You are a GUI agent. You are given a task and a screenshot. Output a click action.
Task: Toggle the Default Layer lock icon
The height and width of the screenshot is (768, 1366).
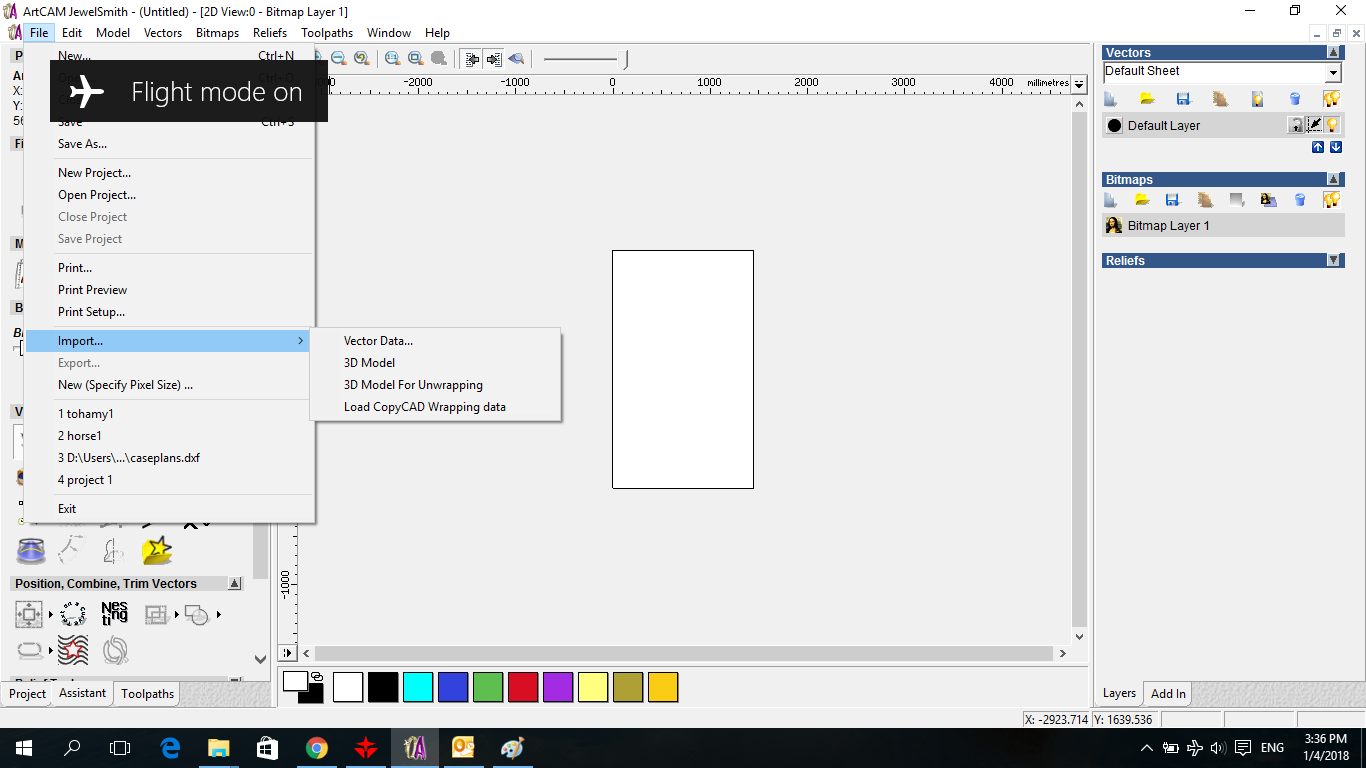(x=1296, y=125)
